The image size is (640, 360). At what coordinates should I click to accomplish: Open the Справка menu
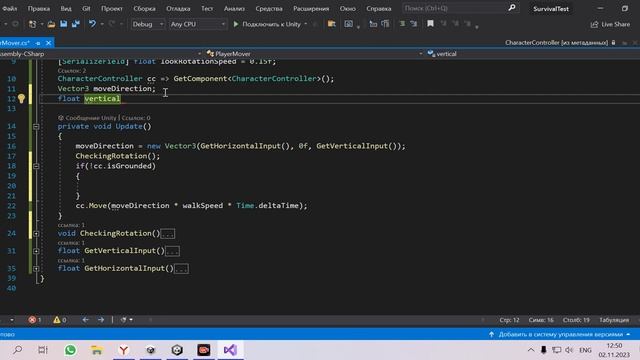coord(378,8)
